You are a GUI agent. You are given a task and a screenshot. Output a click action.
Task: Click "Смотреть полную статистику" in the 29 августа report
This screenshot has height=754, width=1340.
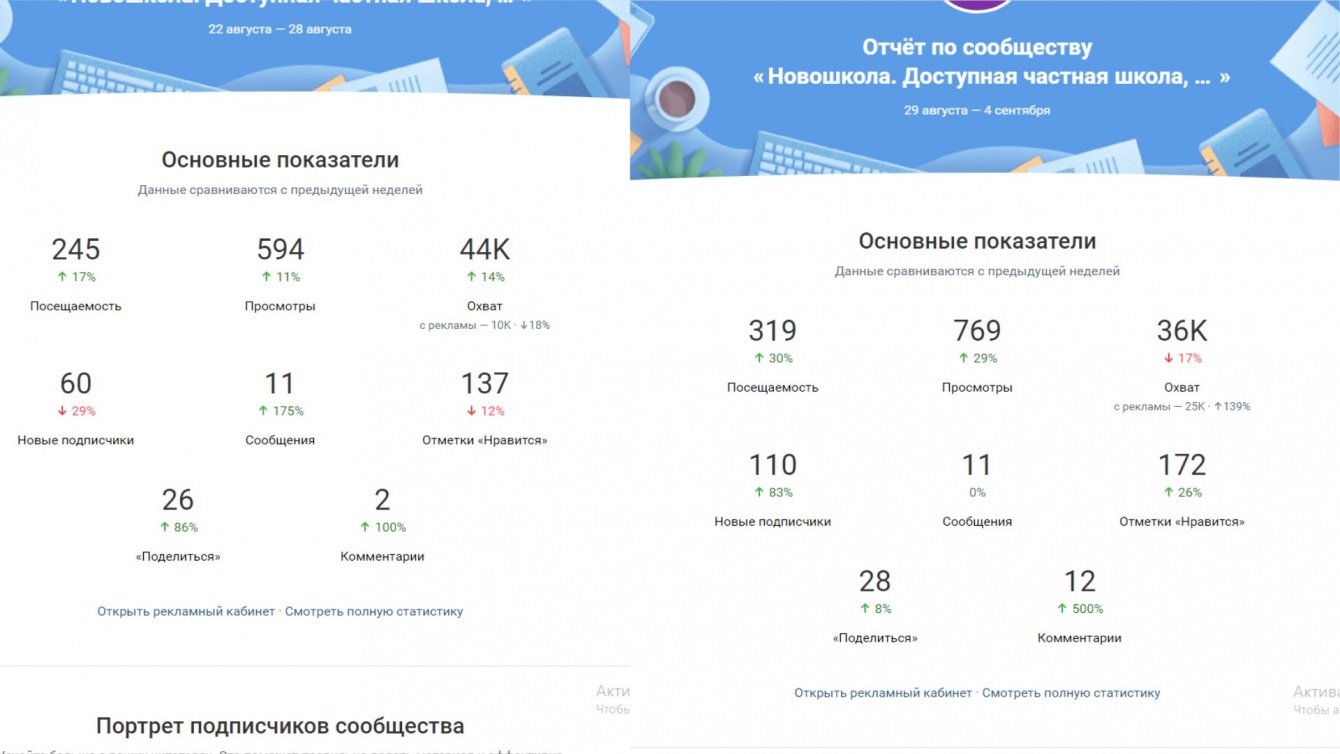click(x=1071, y=692)
